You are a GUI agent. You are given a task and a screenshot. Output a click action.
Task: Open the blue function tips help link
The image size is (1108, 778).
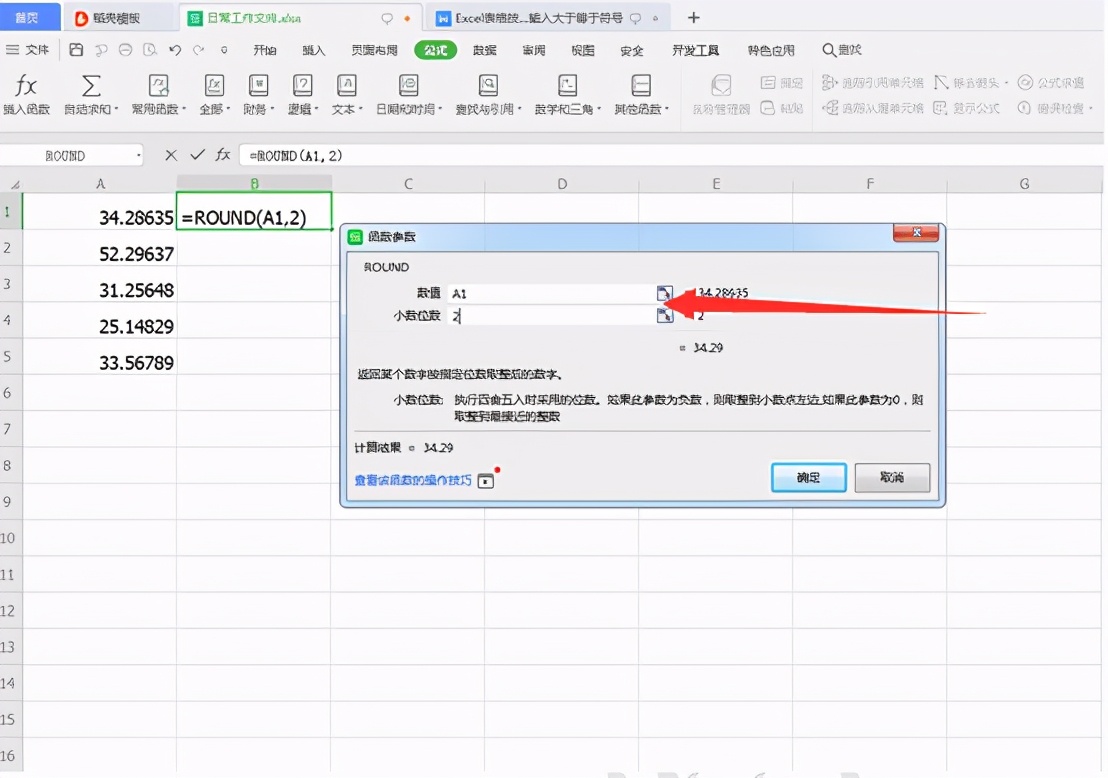[413, 481]
